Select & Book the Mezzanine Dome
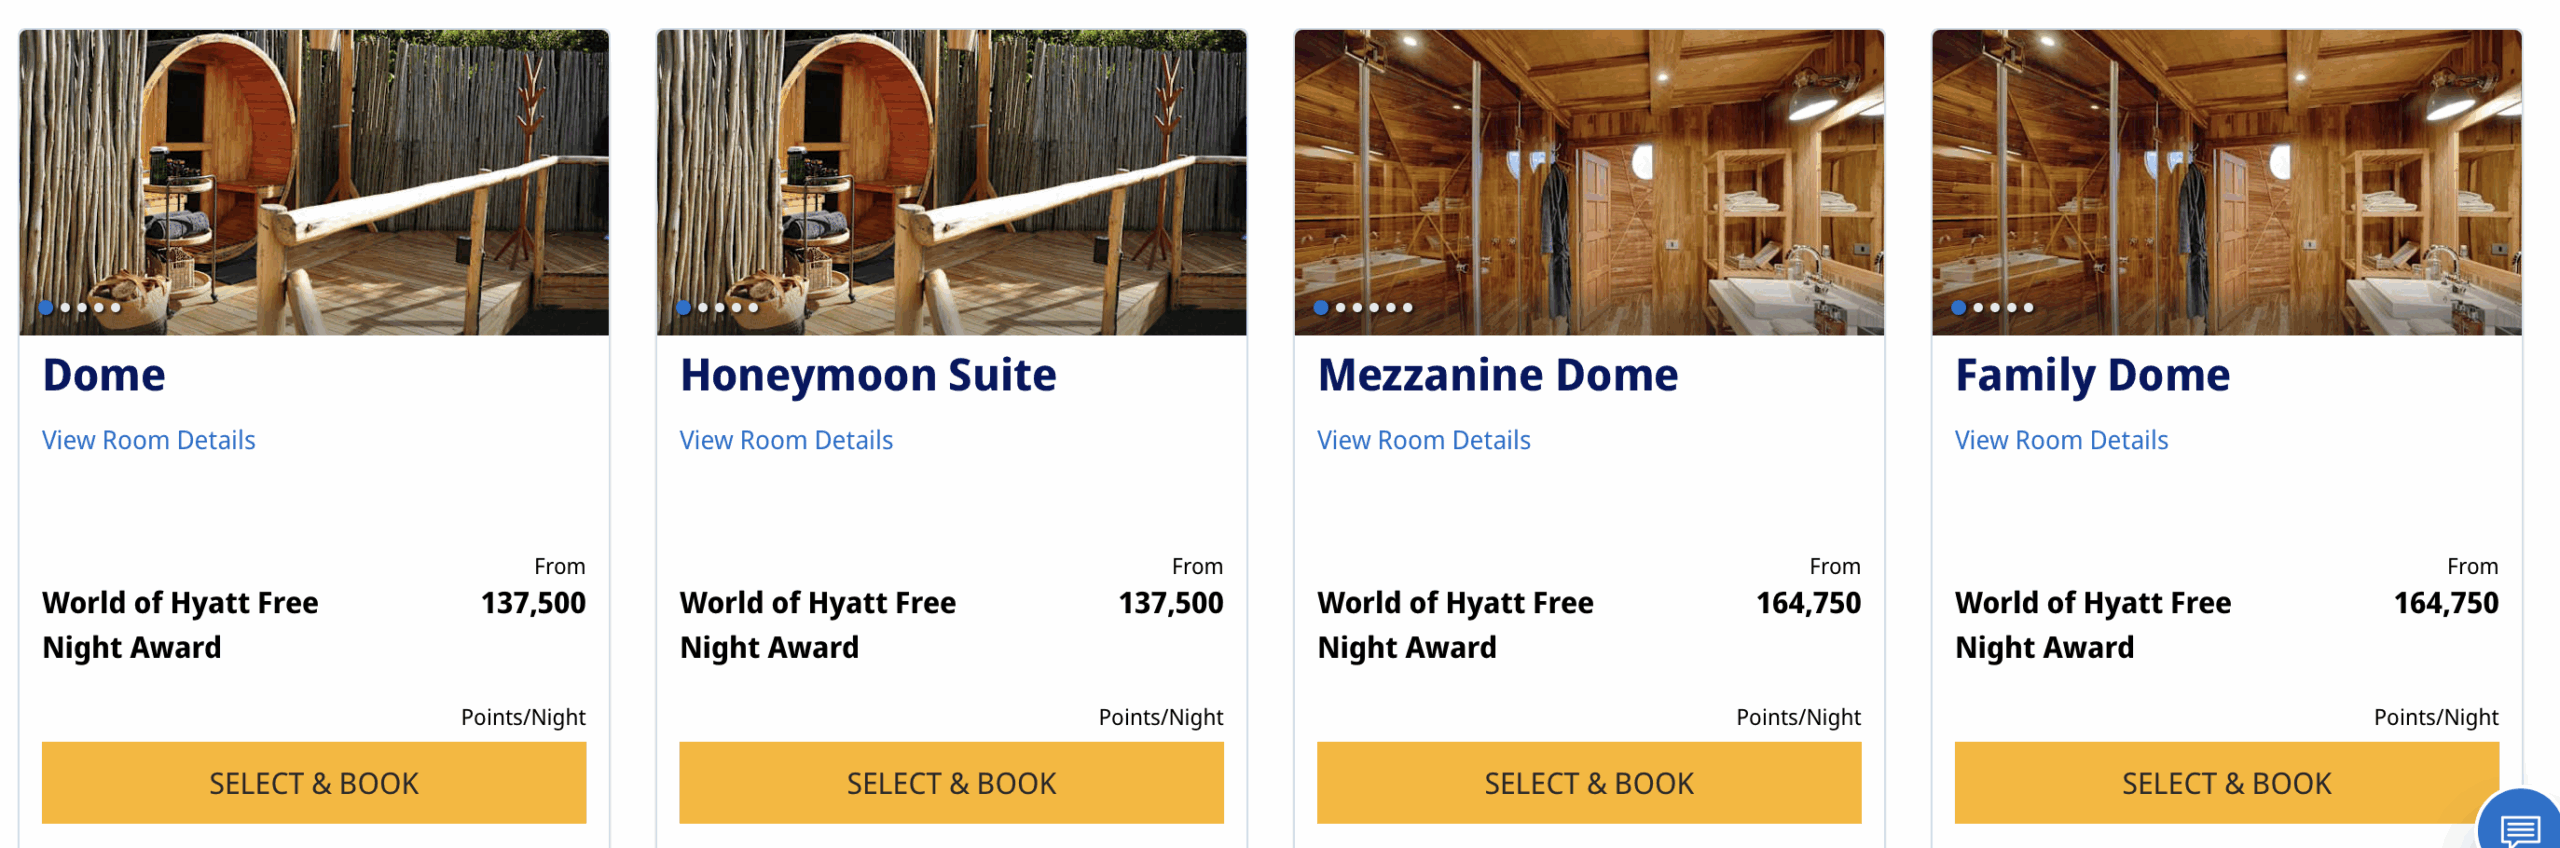2560x848 pixels. [x=1588, y=782]
